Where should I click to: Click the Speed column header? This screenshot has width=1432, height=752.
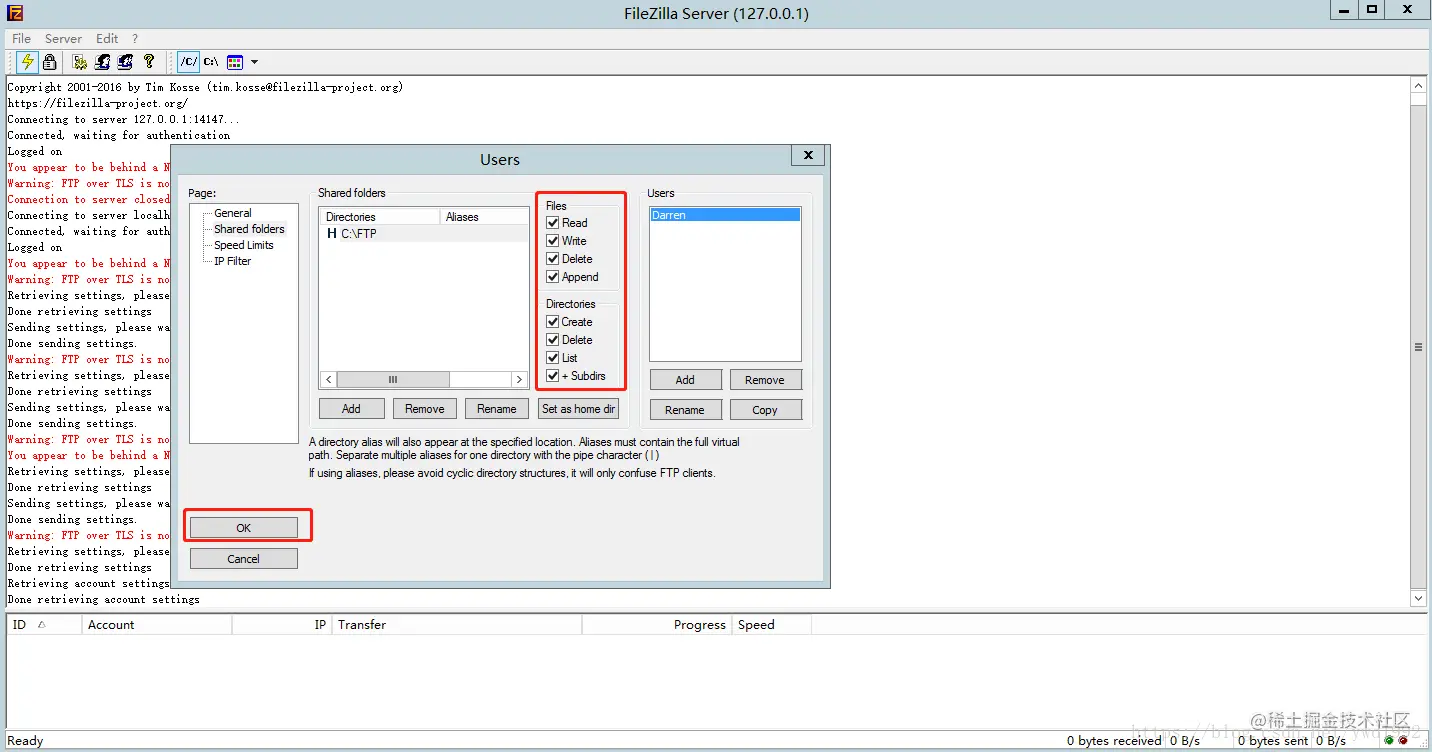coord(772,625)
